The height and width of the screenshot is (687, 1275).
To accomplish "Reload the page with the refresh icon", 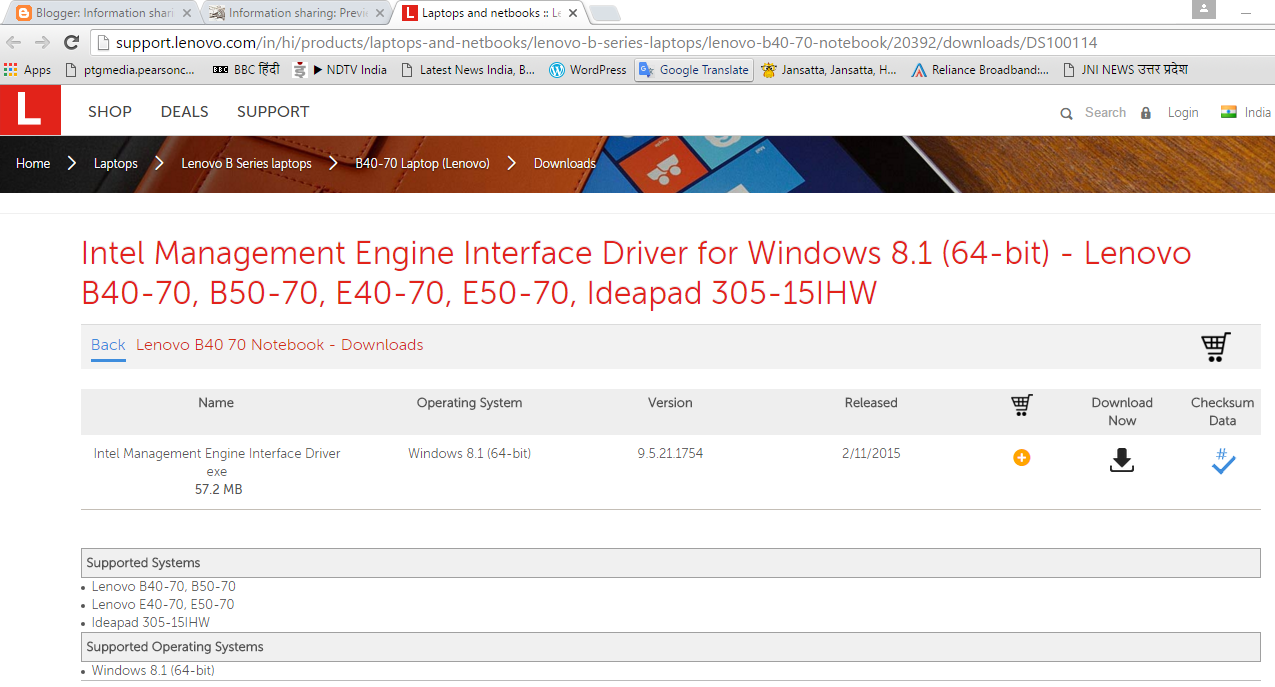I will pos(70,43).
